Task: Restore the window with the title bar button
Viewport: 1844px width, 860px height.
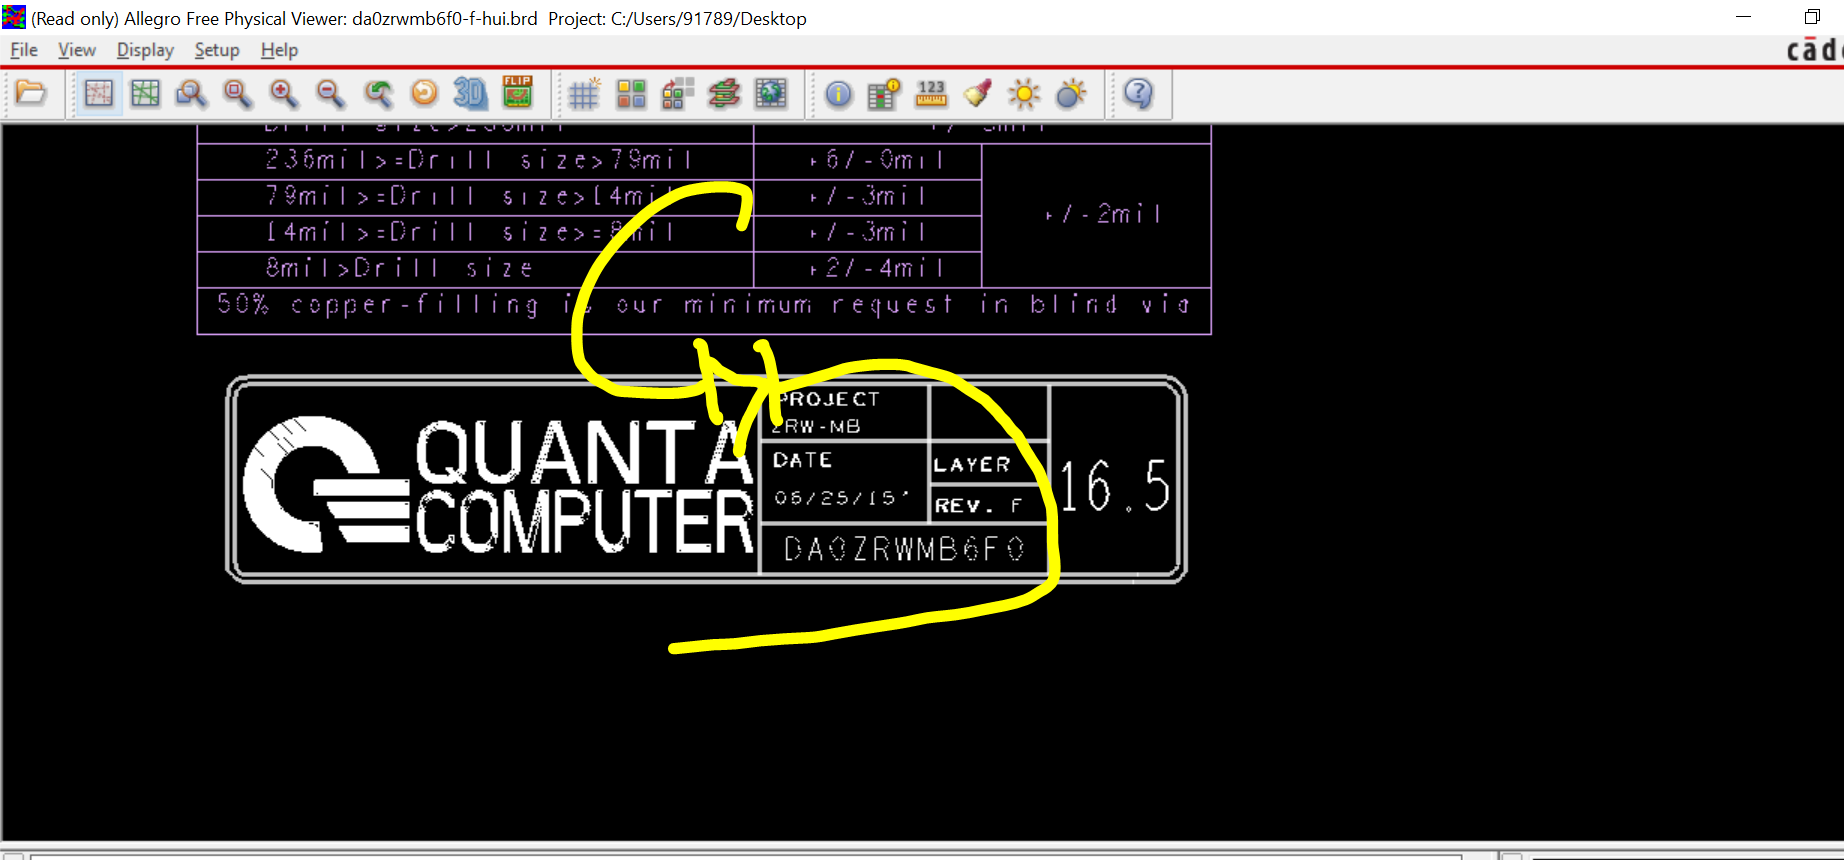Action: (1812, 17)
